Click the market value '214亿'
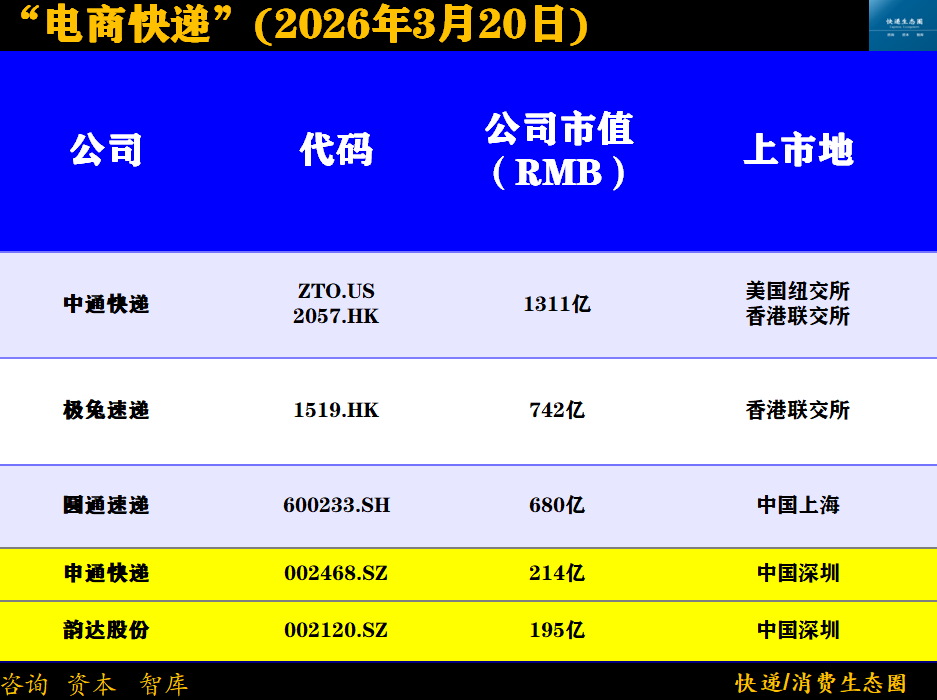The image size is (937, 700). pyautogui.click(x=557, y=573)
